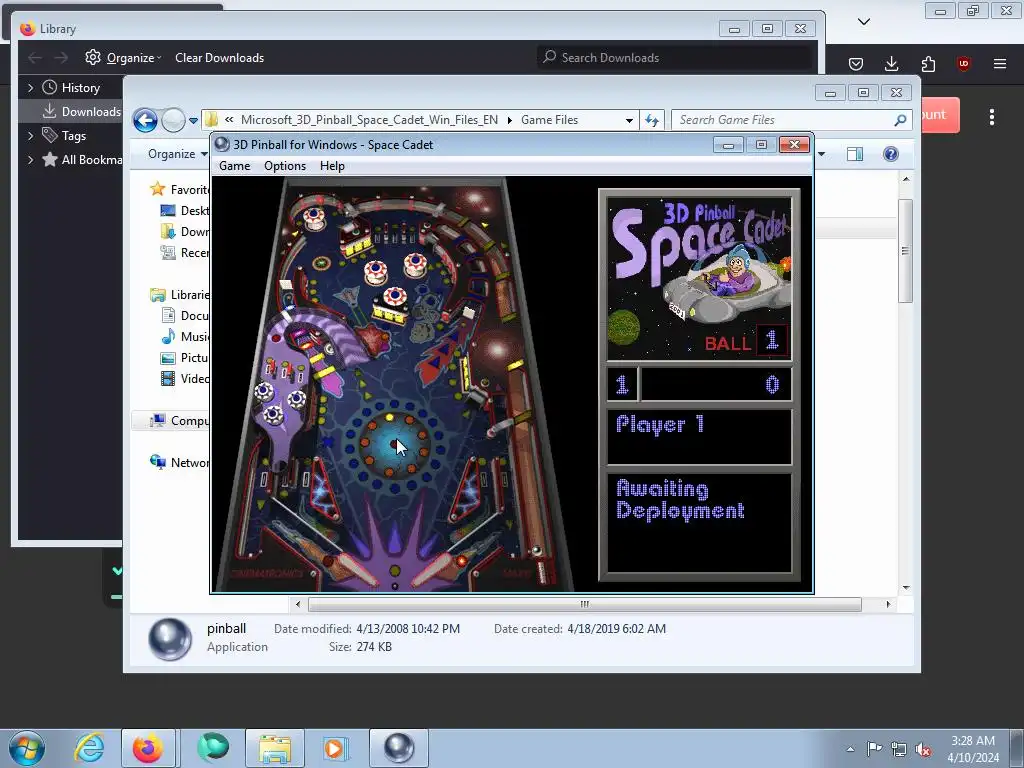The width and height of the screenshot is (1024, 768).
Task: Open Explorer help question-mark icon
Action: 891,154
